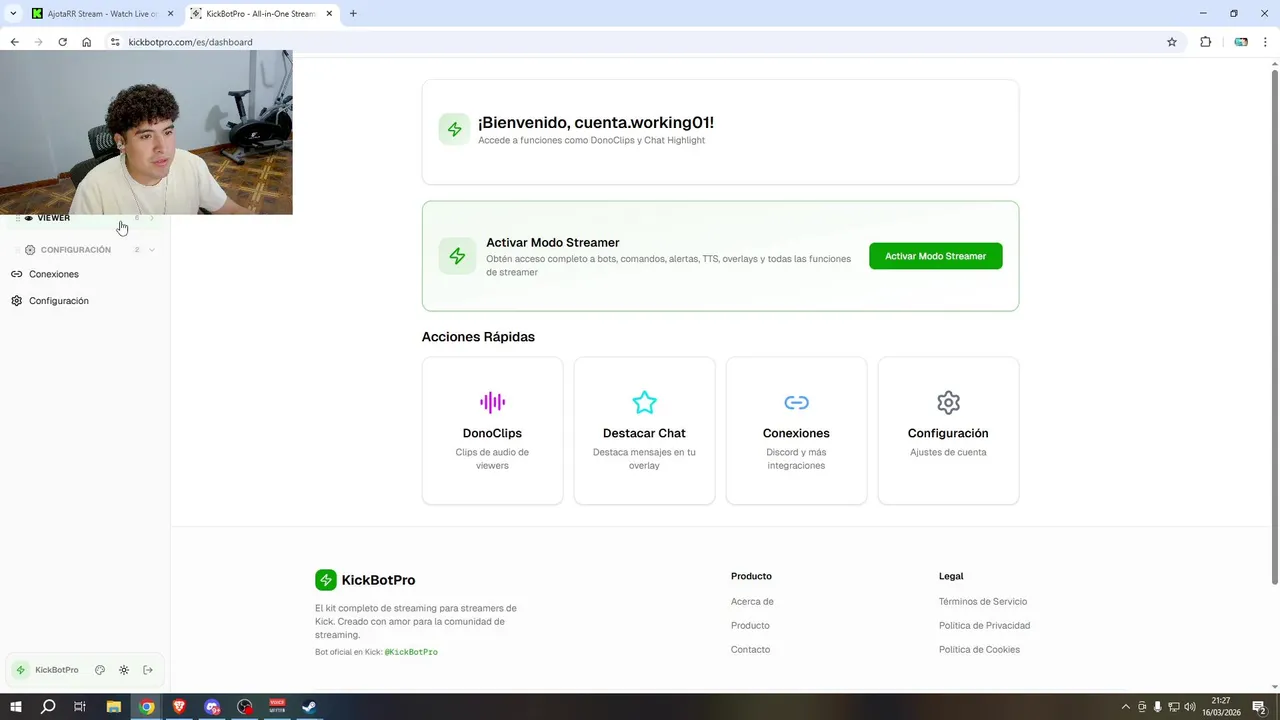Open the Contacto footer link
This screenshot has height=720, width=1280.
click(750, 650)
